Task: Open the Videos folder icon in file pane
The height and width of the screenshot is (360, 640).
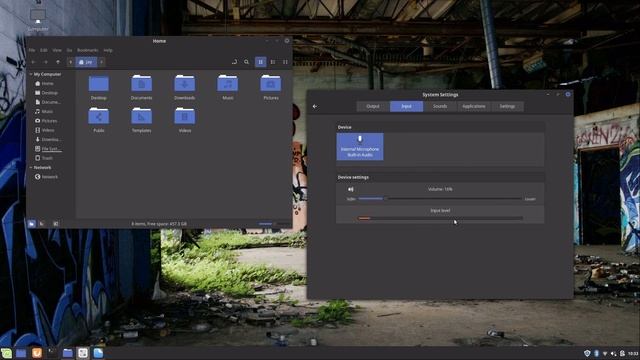Action: [184, 116]
